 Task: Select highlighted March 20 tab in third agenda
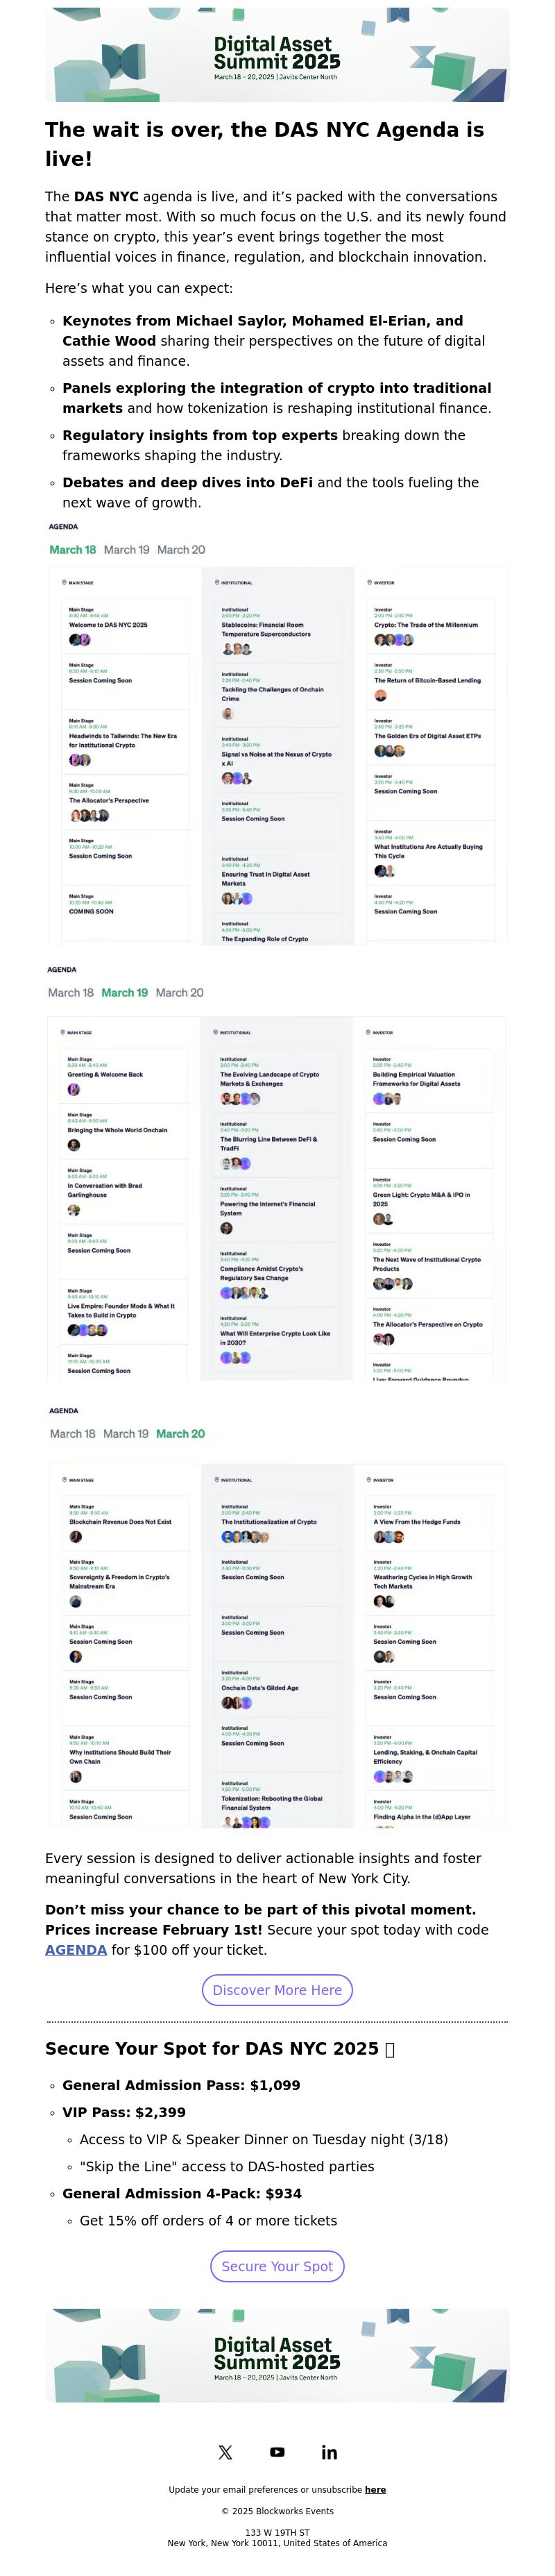pyautogui.click(x=180, y=1433)
